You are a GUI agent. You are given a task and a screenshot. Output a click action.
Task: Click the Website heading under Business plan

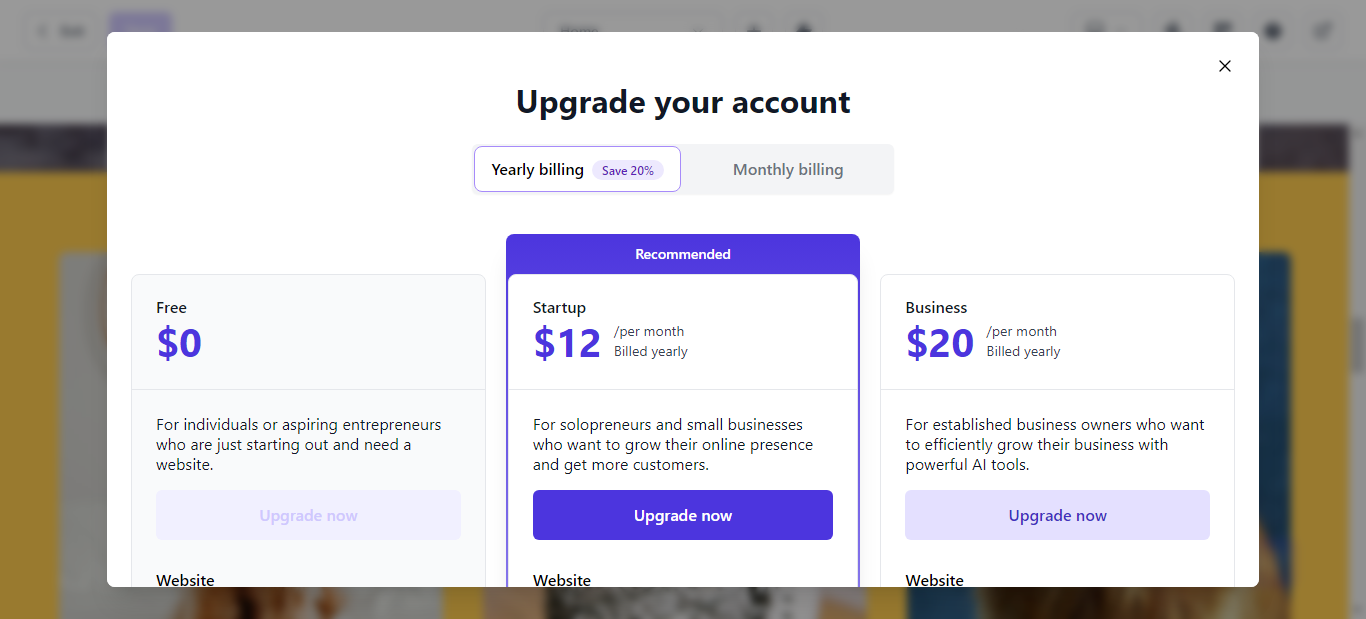935,580
